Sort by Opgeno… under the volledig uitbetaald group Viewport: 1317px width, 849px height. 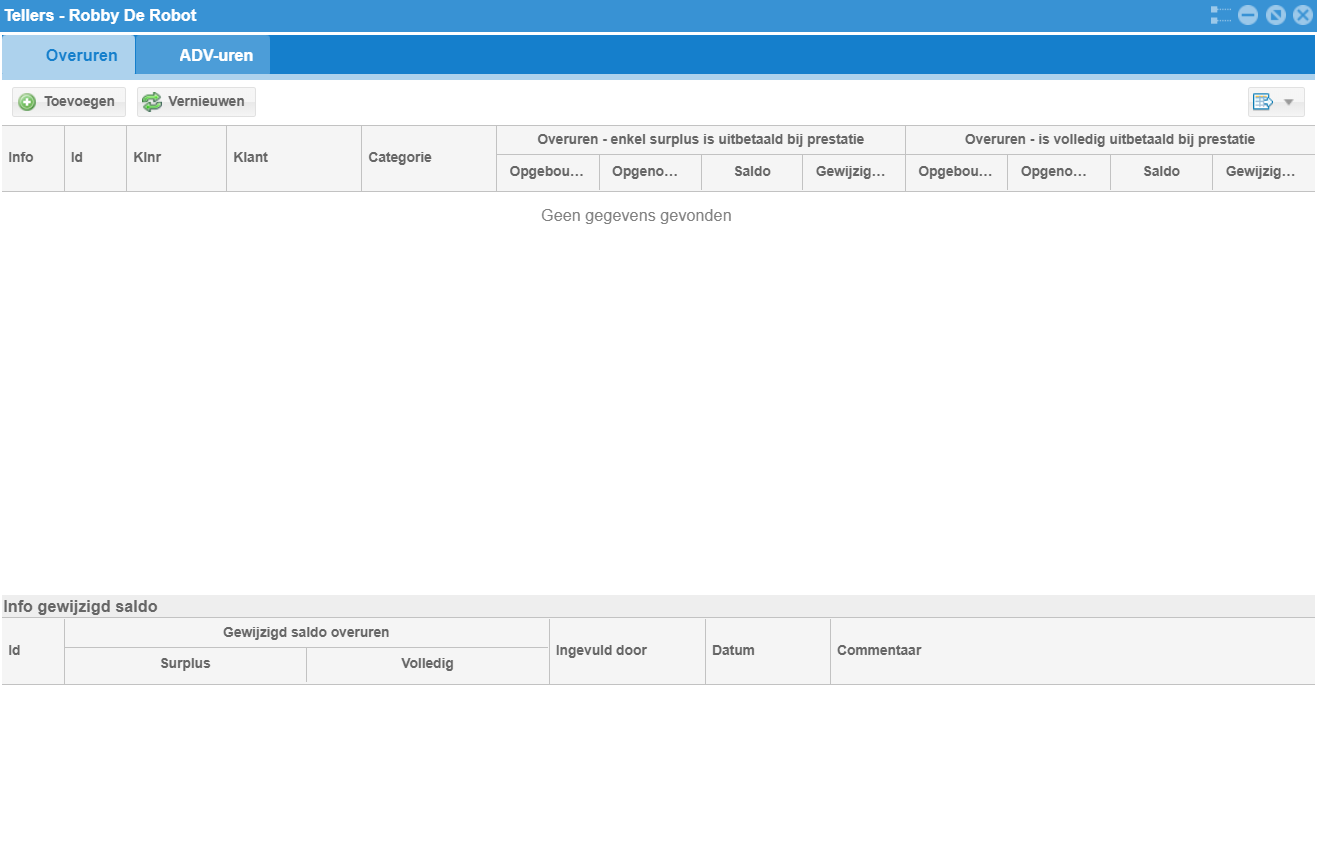pos(1059,172)
